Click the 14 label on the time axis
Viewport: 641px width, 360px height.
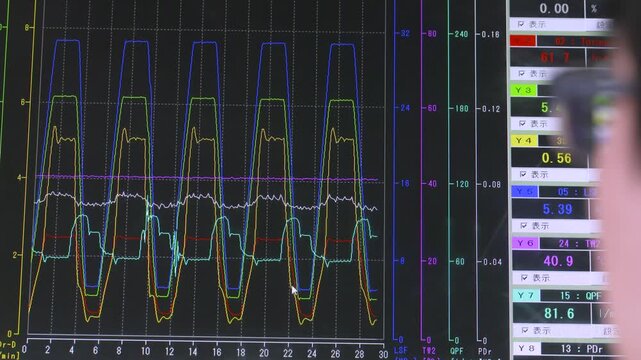[x=193, y=352]
